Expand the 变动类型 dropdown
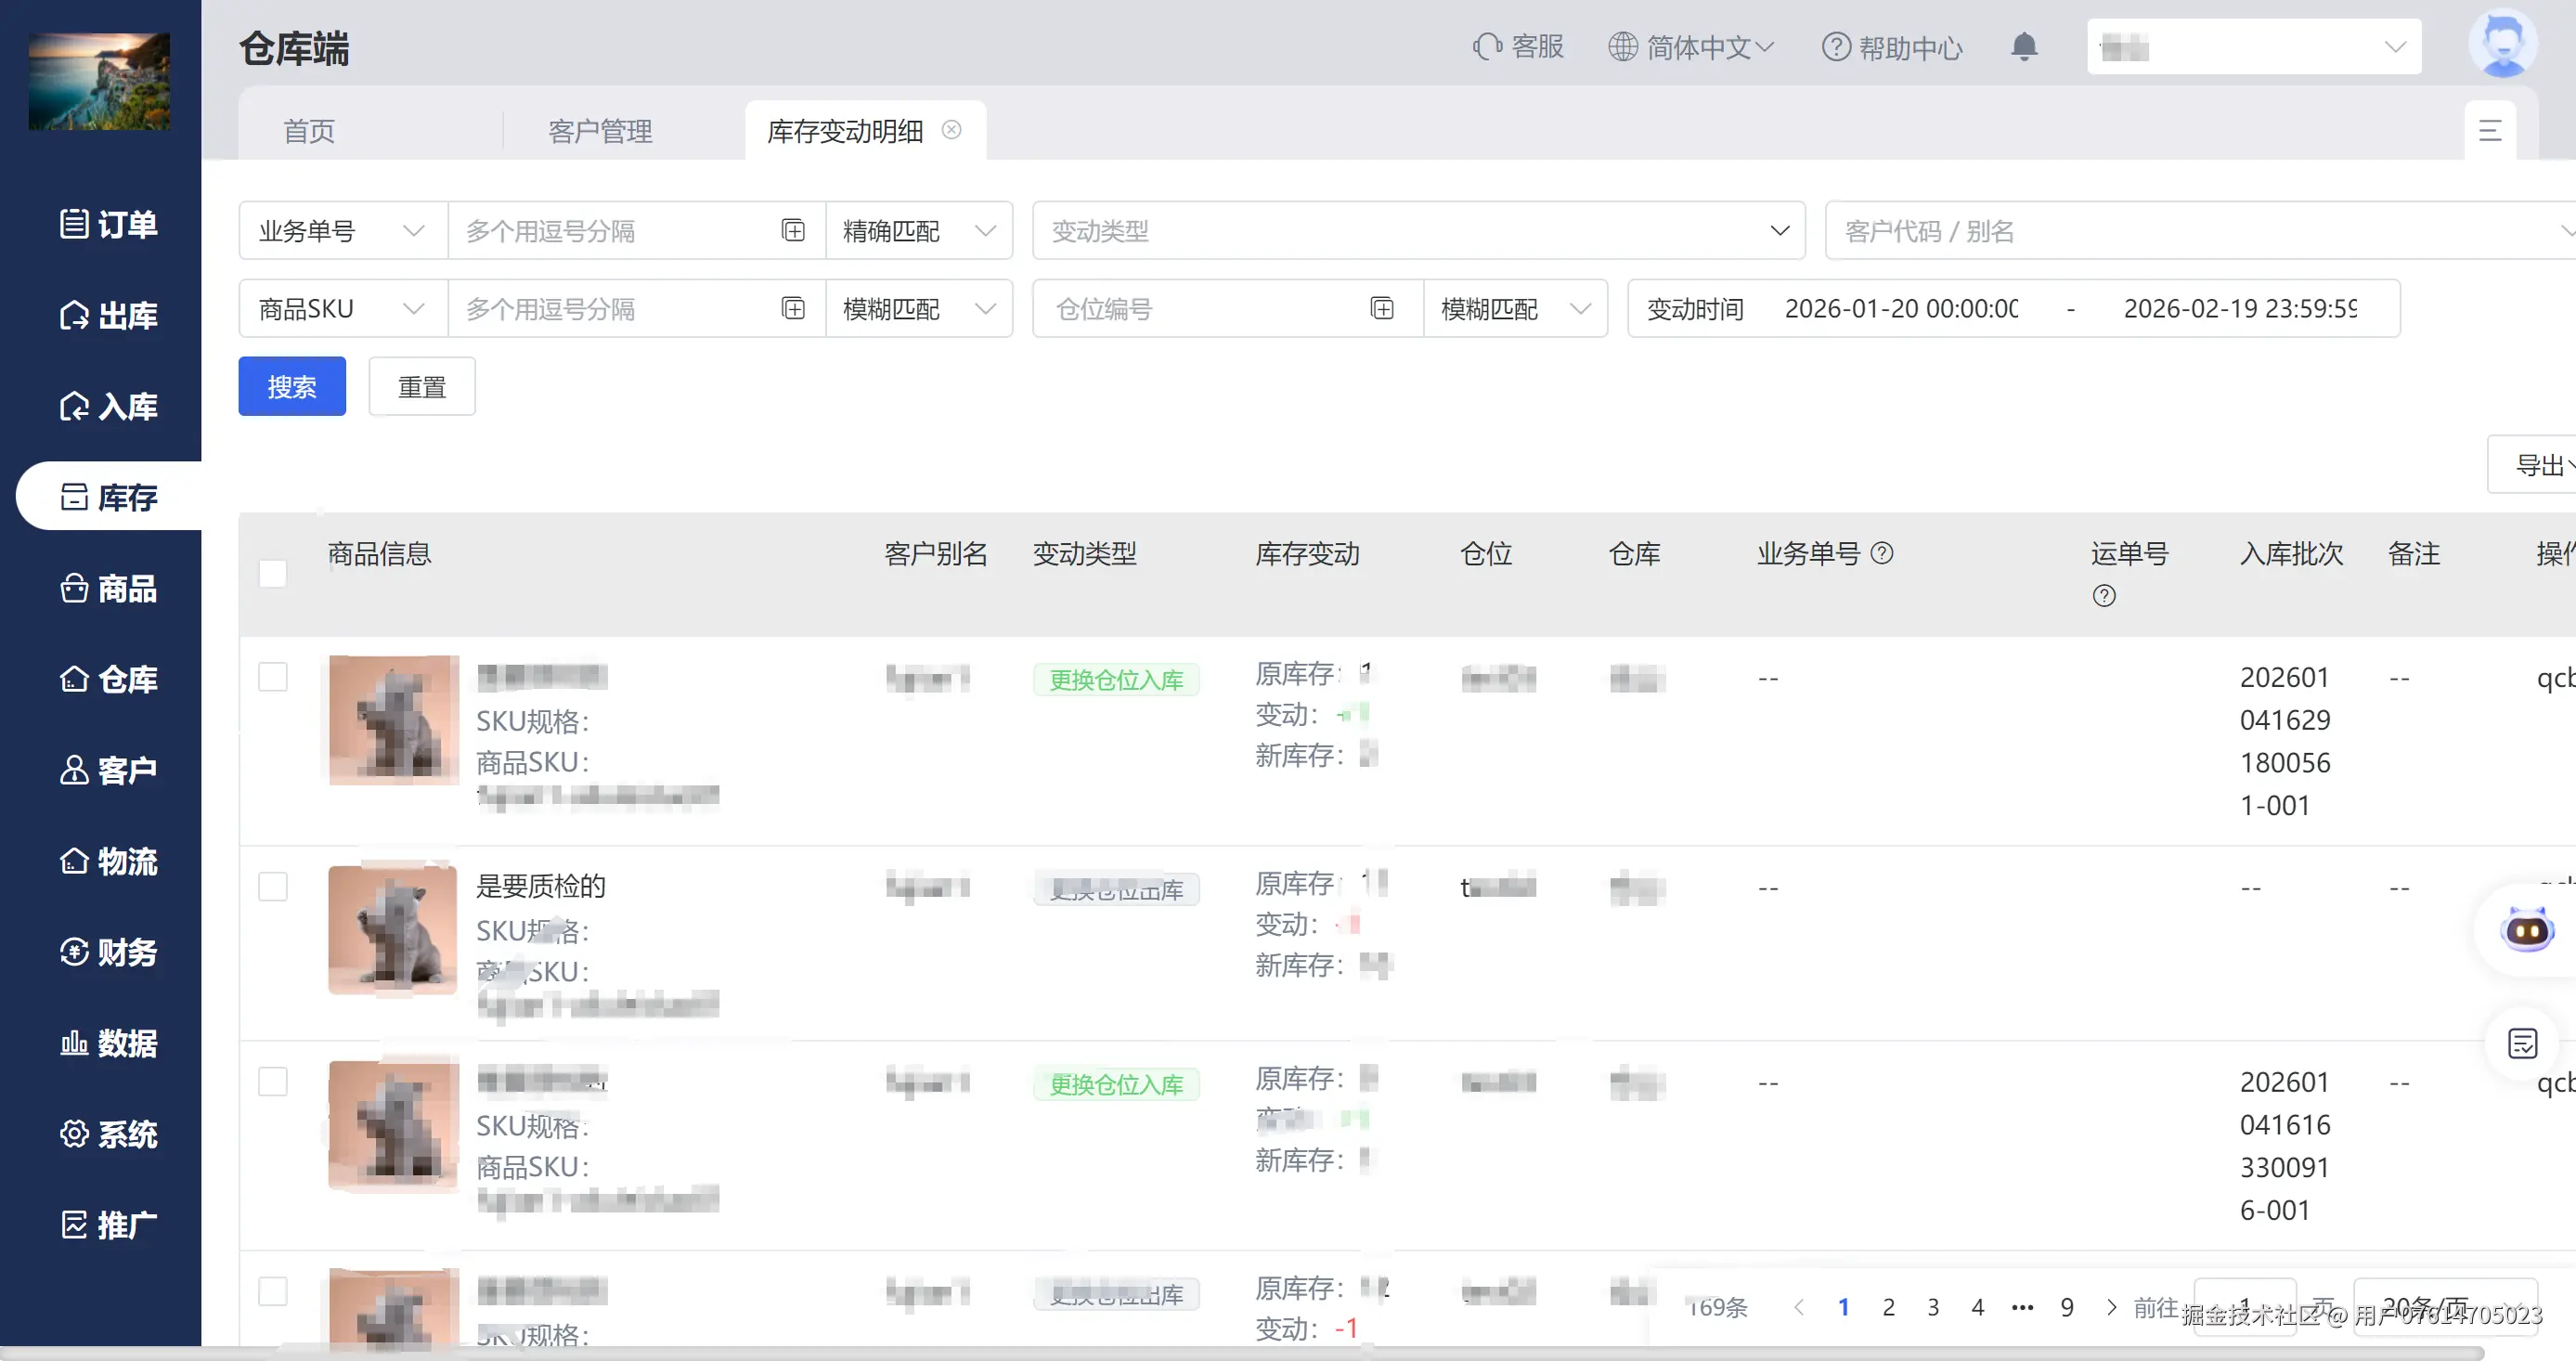The width and height of the screenshot is (2576, 1361). click(1418, 231)
